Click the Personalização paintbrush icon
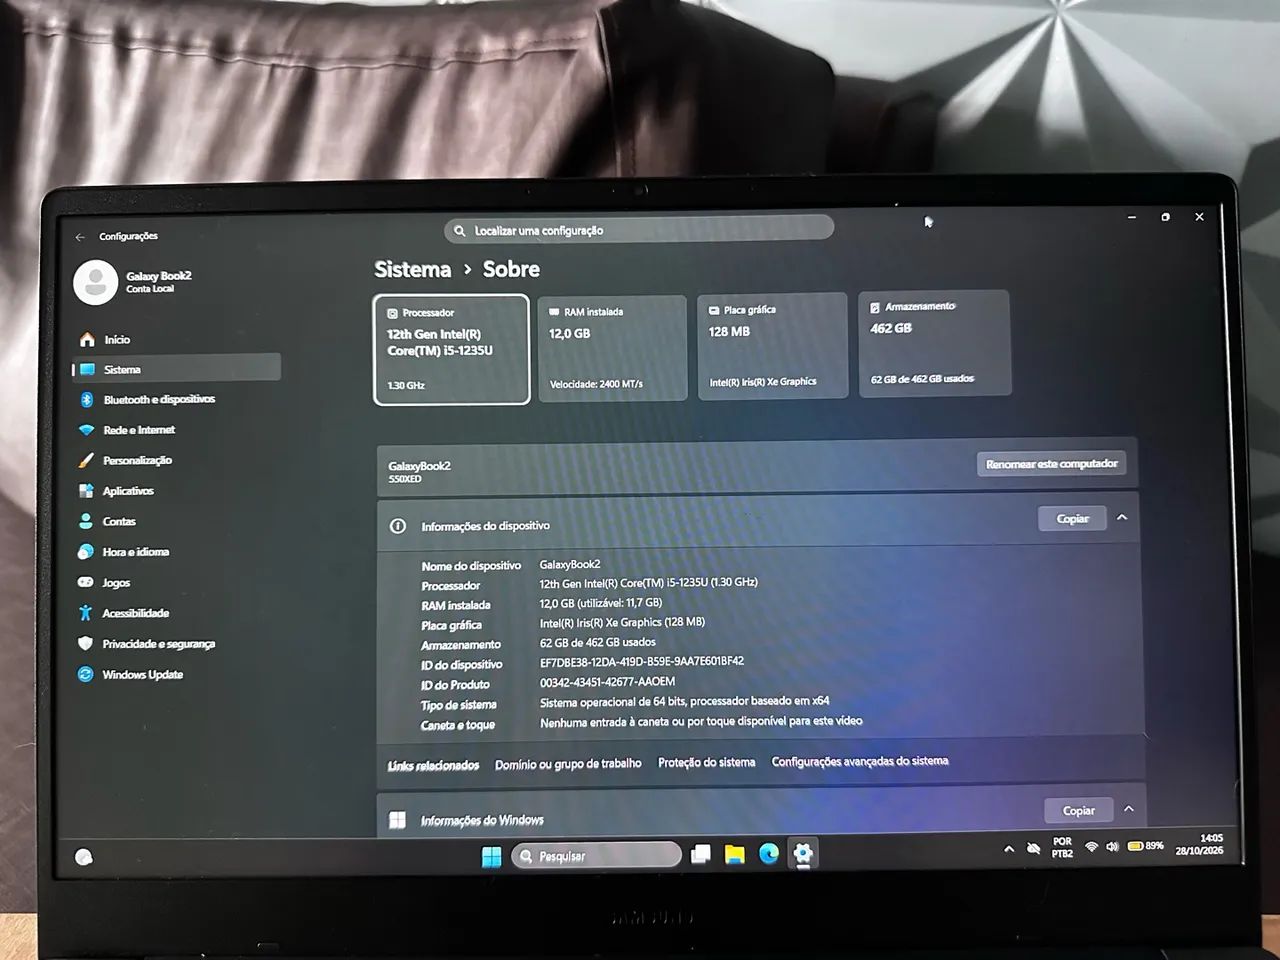Screen dimensions: 1280x960 [86, 461]
